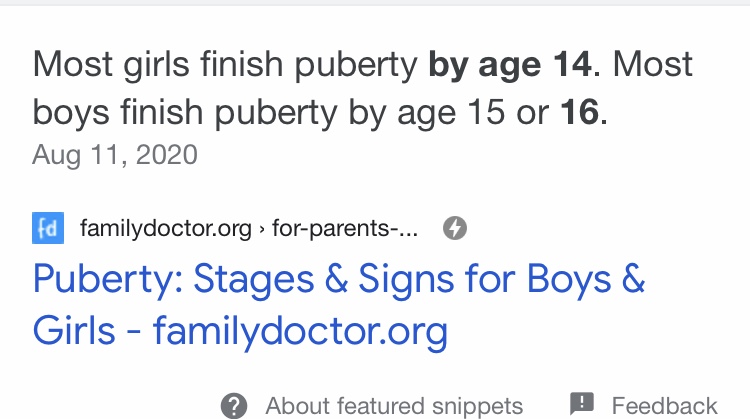Click the Feedback text link
Screen dimensions: 750x419
(x=664, y=406)
